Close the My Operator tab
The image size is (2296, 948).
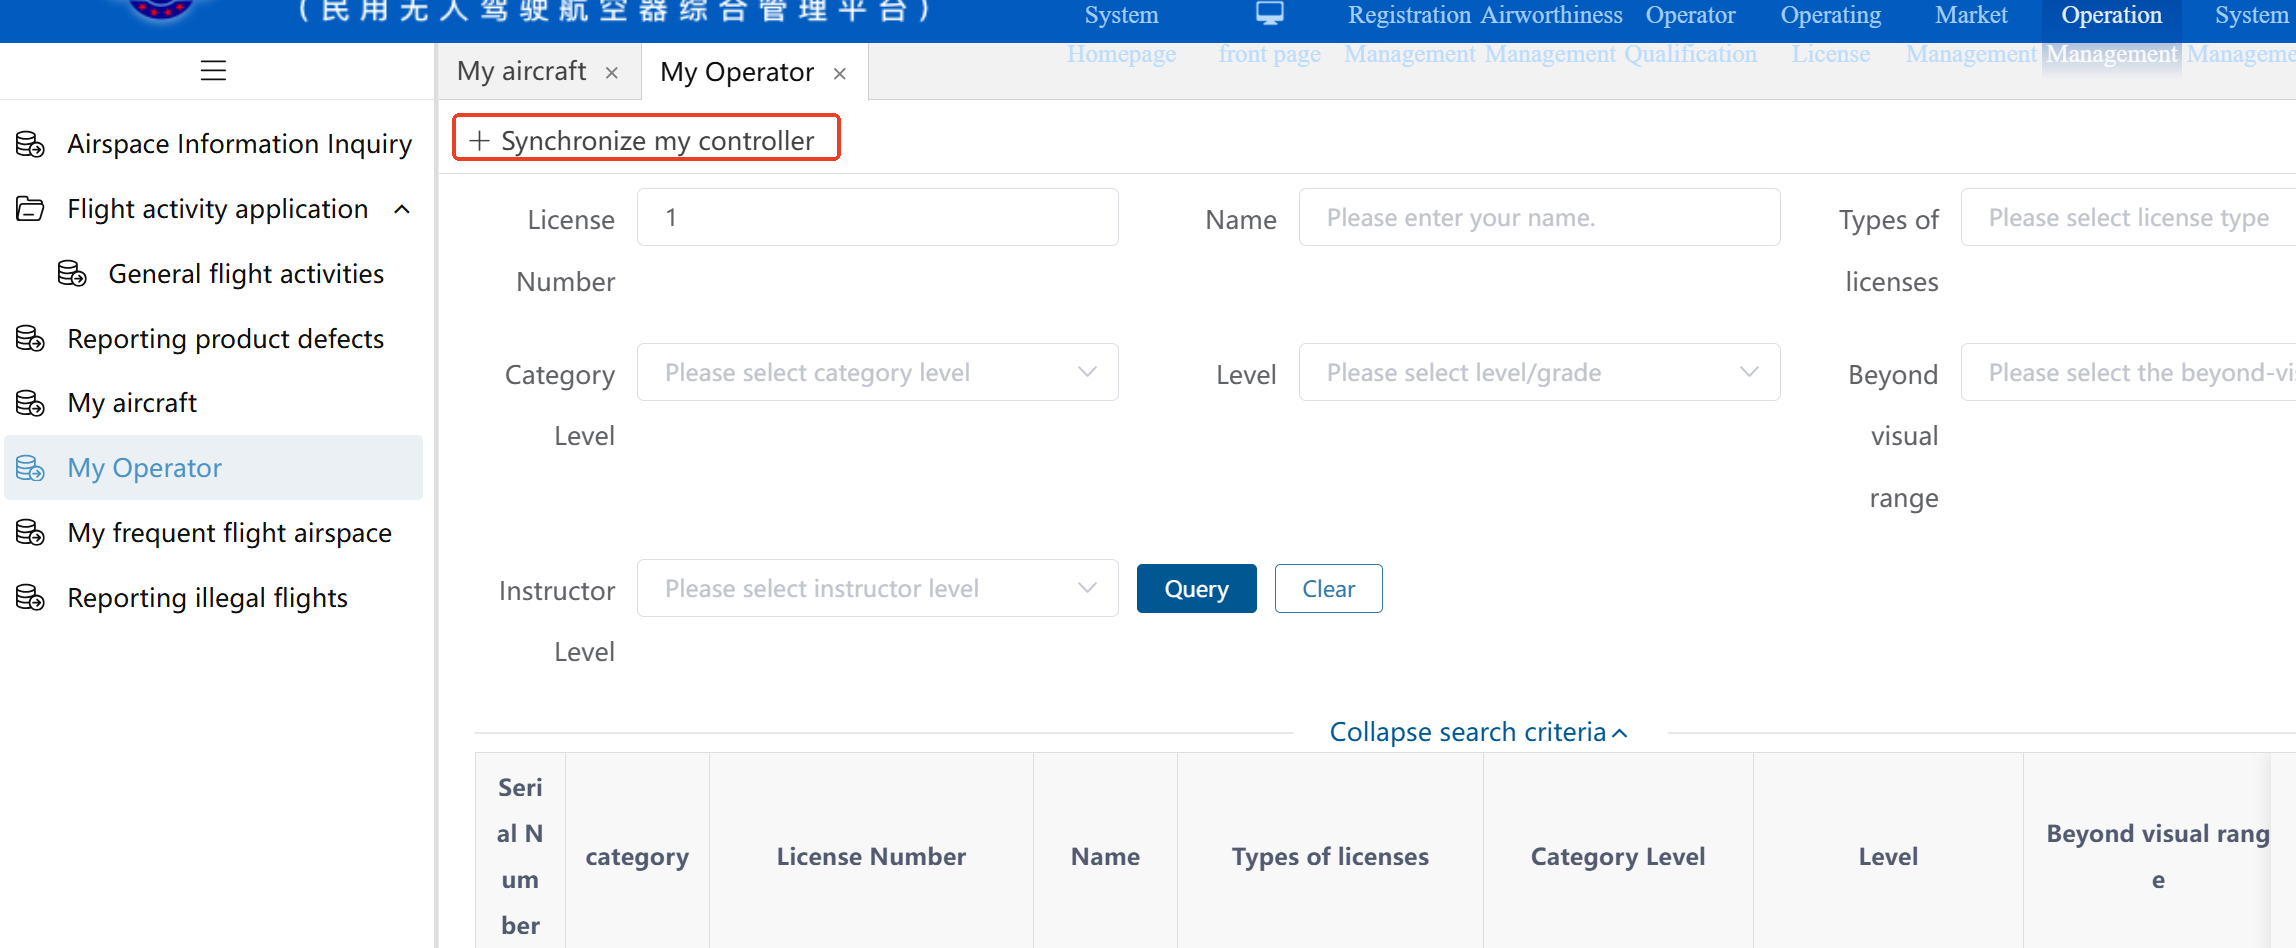pos(840,74)
